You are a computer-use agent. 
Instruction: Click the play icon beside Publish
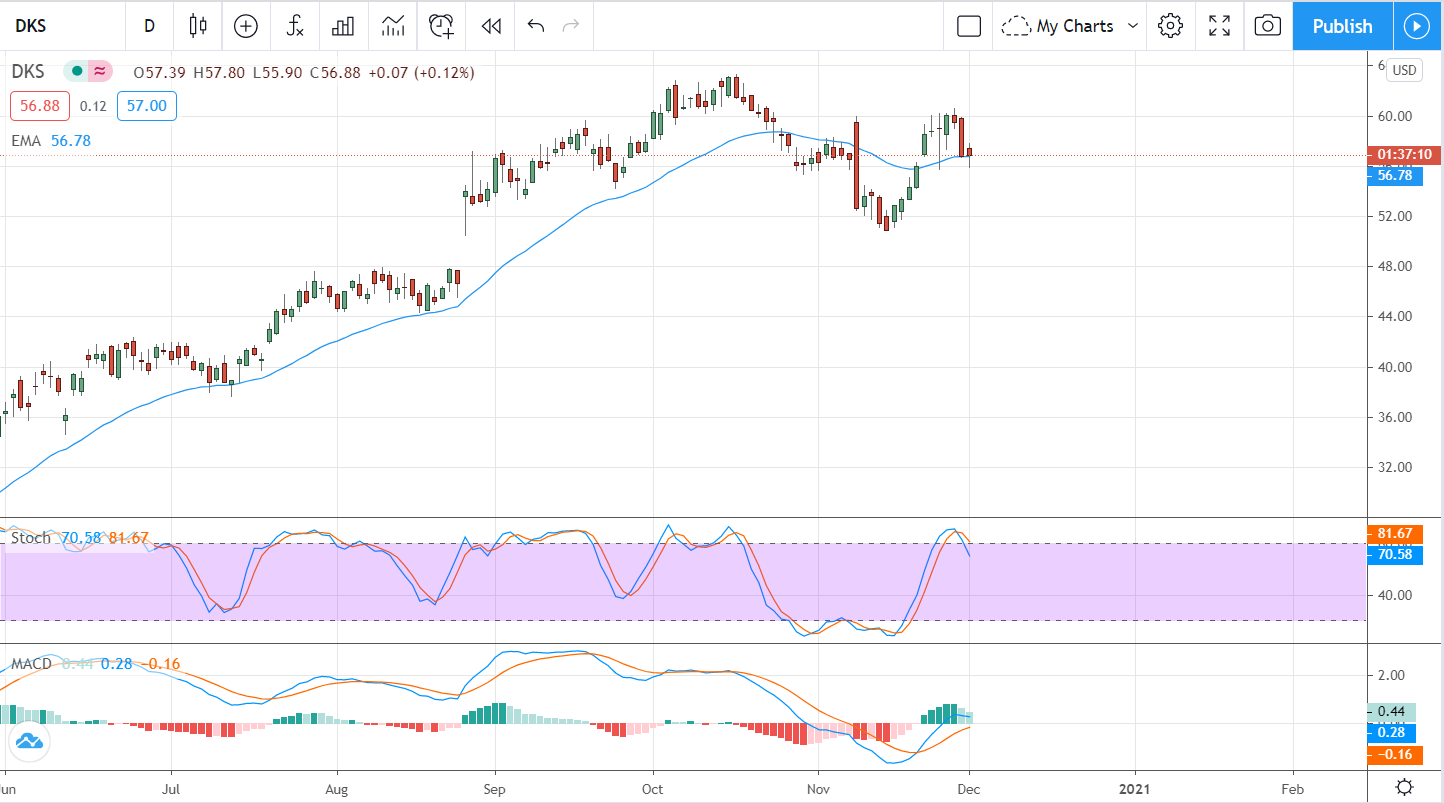click(1417, 26)
